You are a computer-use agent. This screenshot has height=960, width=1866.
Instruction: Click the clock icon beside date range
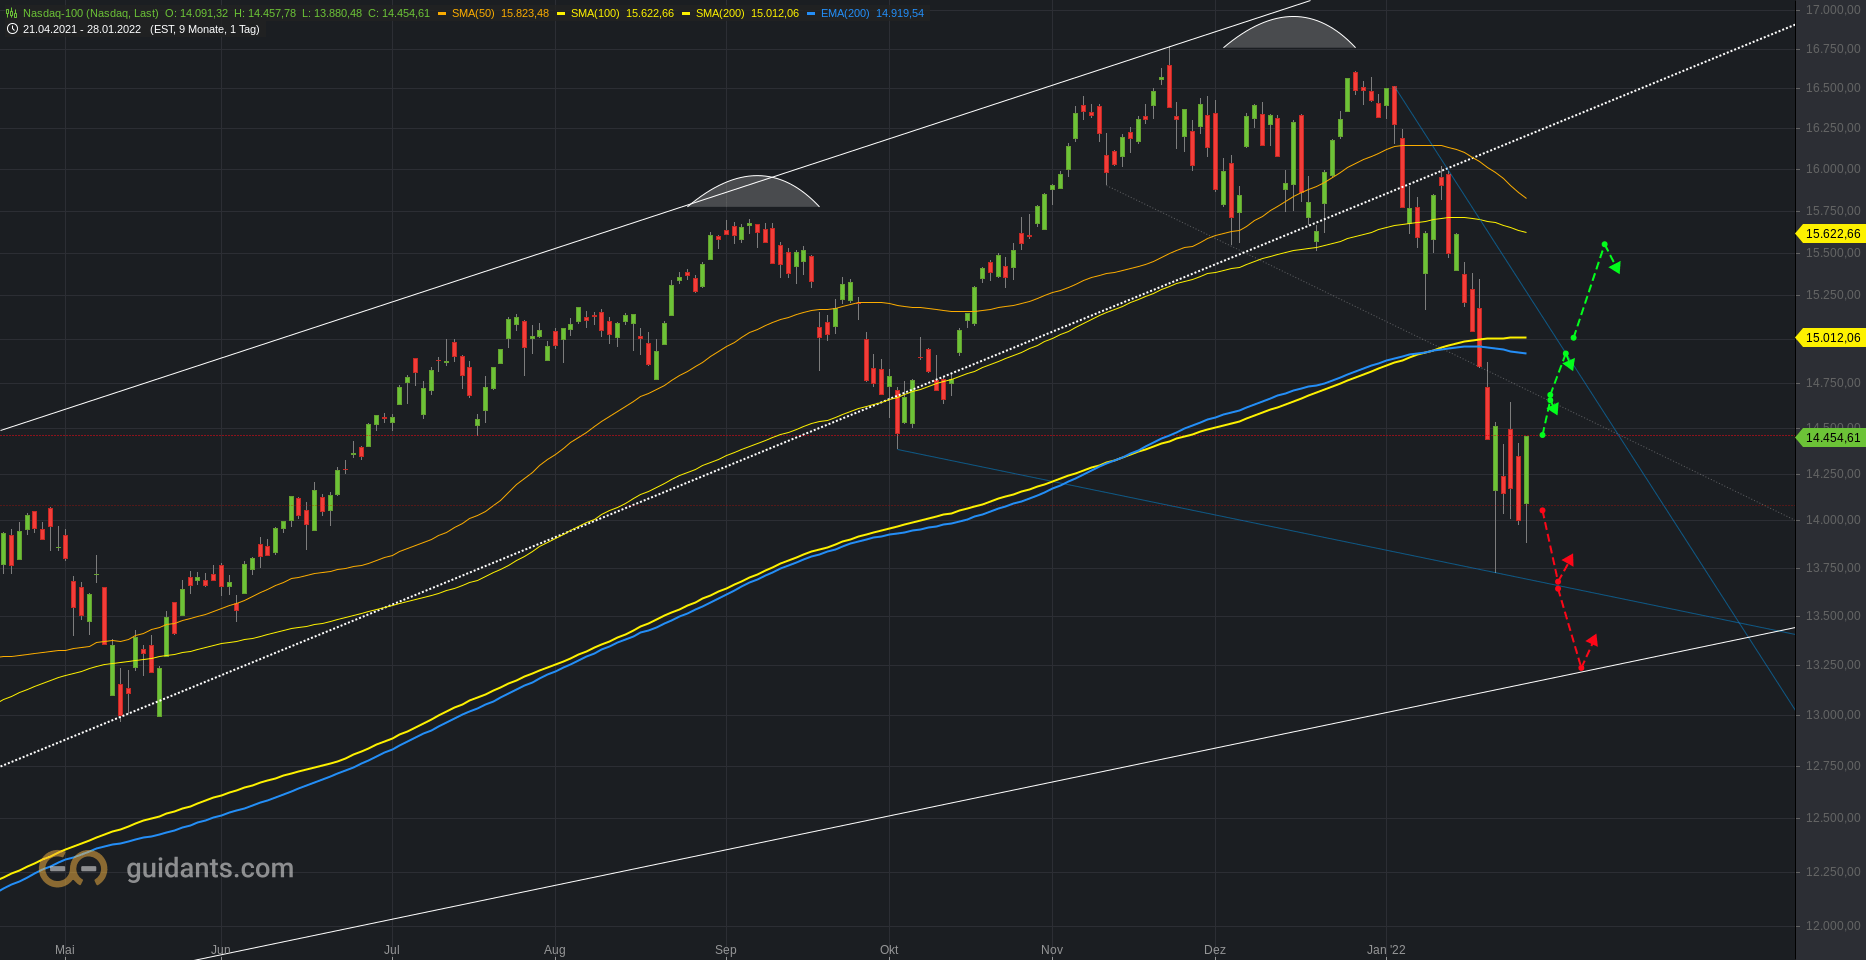pyautogui.click(x=12, y=29)
